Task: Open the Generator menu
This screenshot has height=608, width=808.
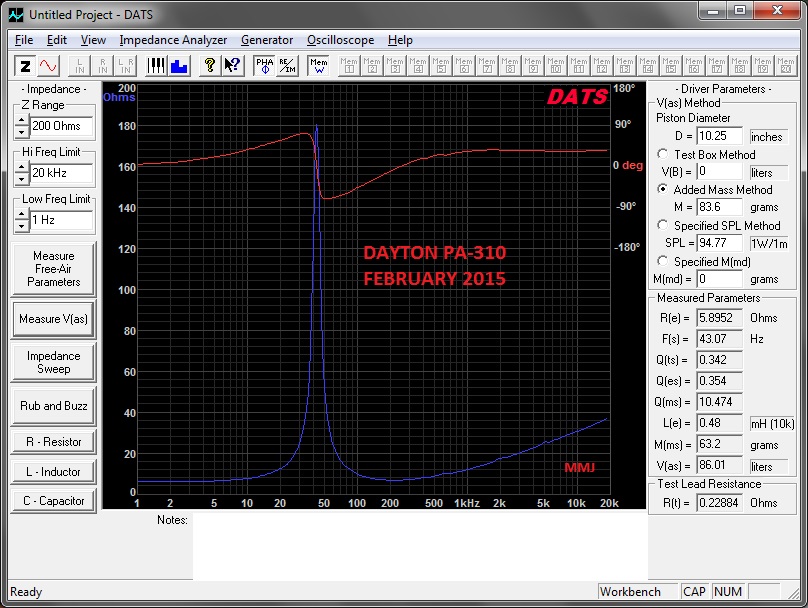Action: 267,40
